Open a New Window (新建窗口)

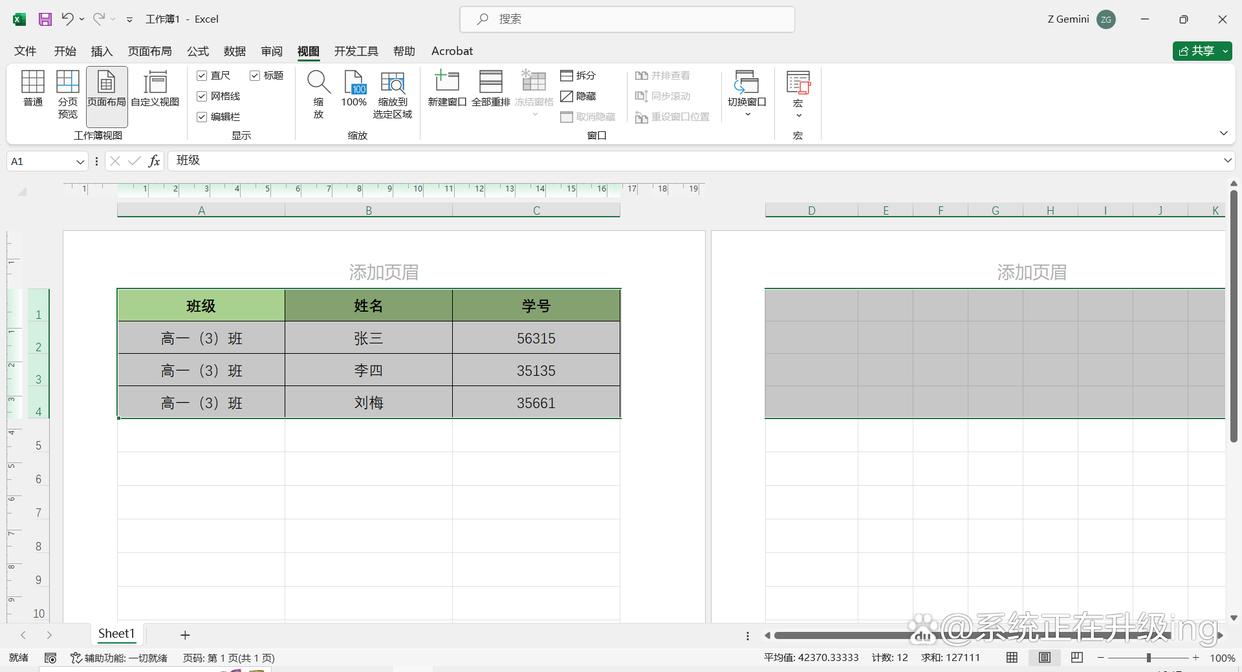(x=447, y=88)
